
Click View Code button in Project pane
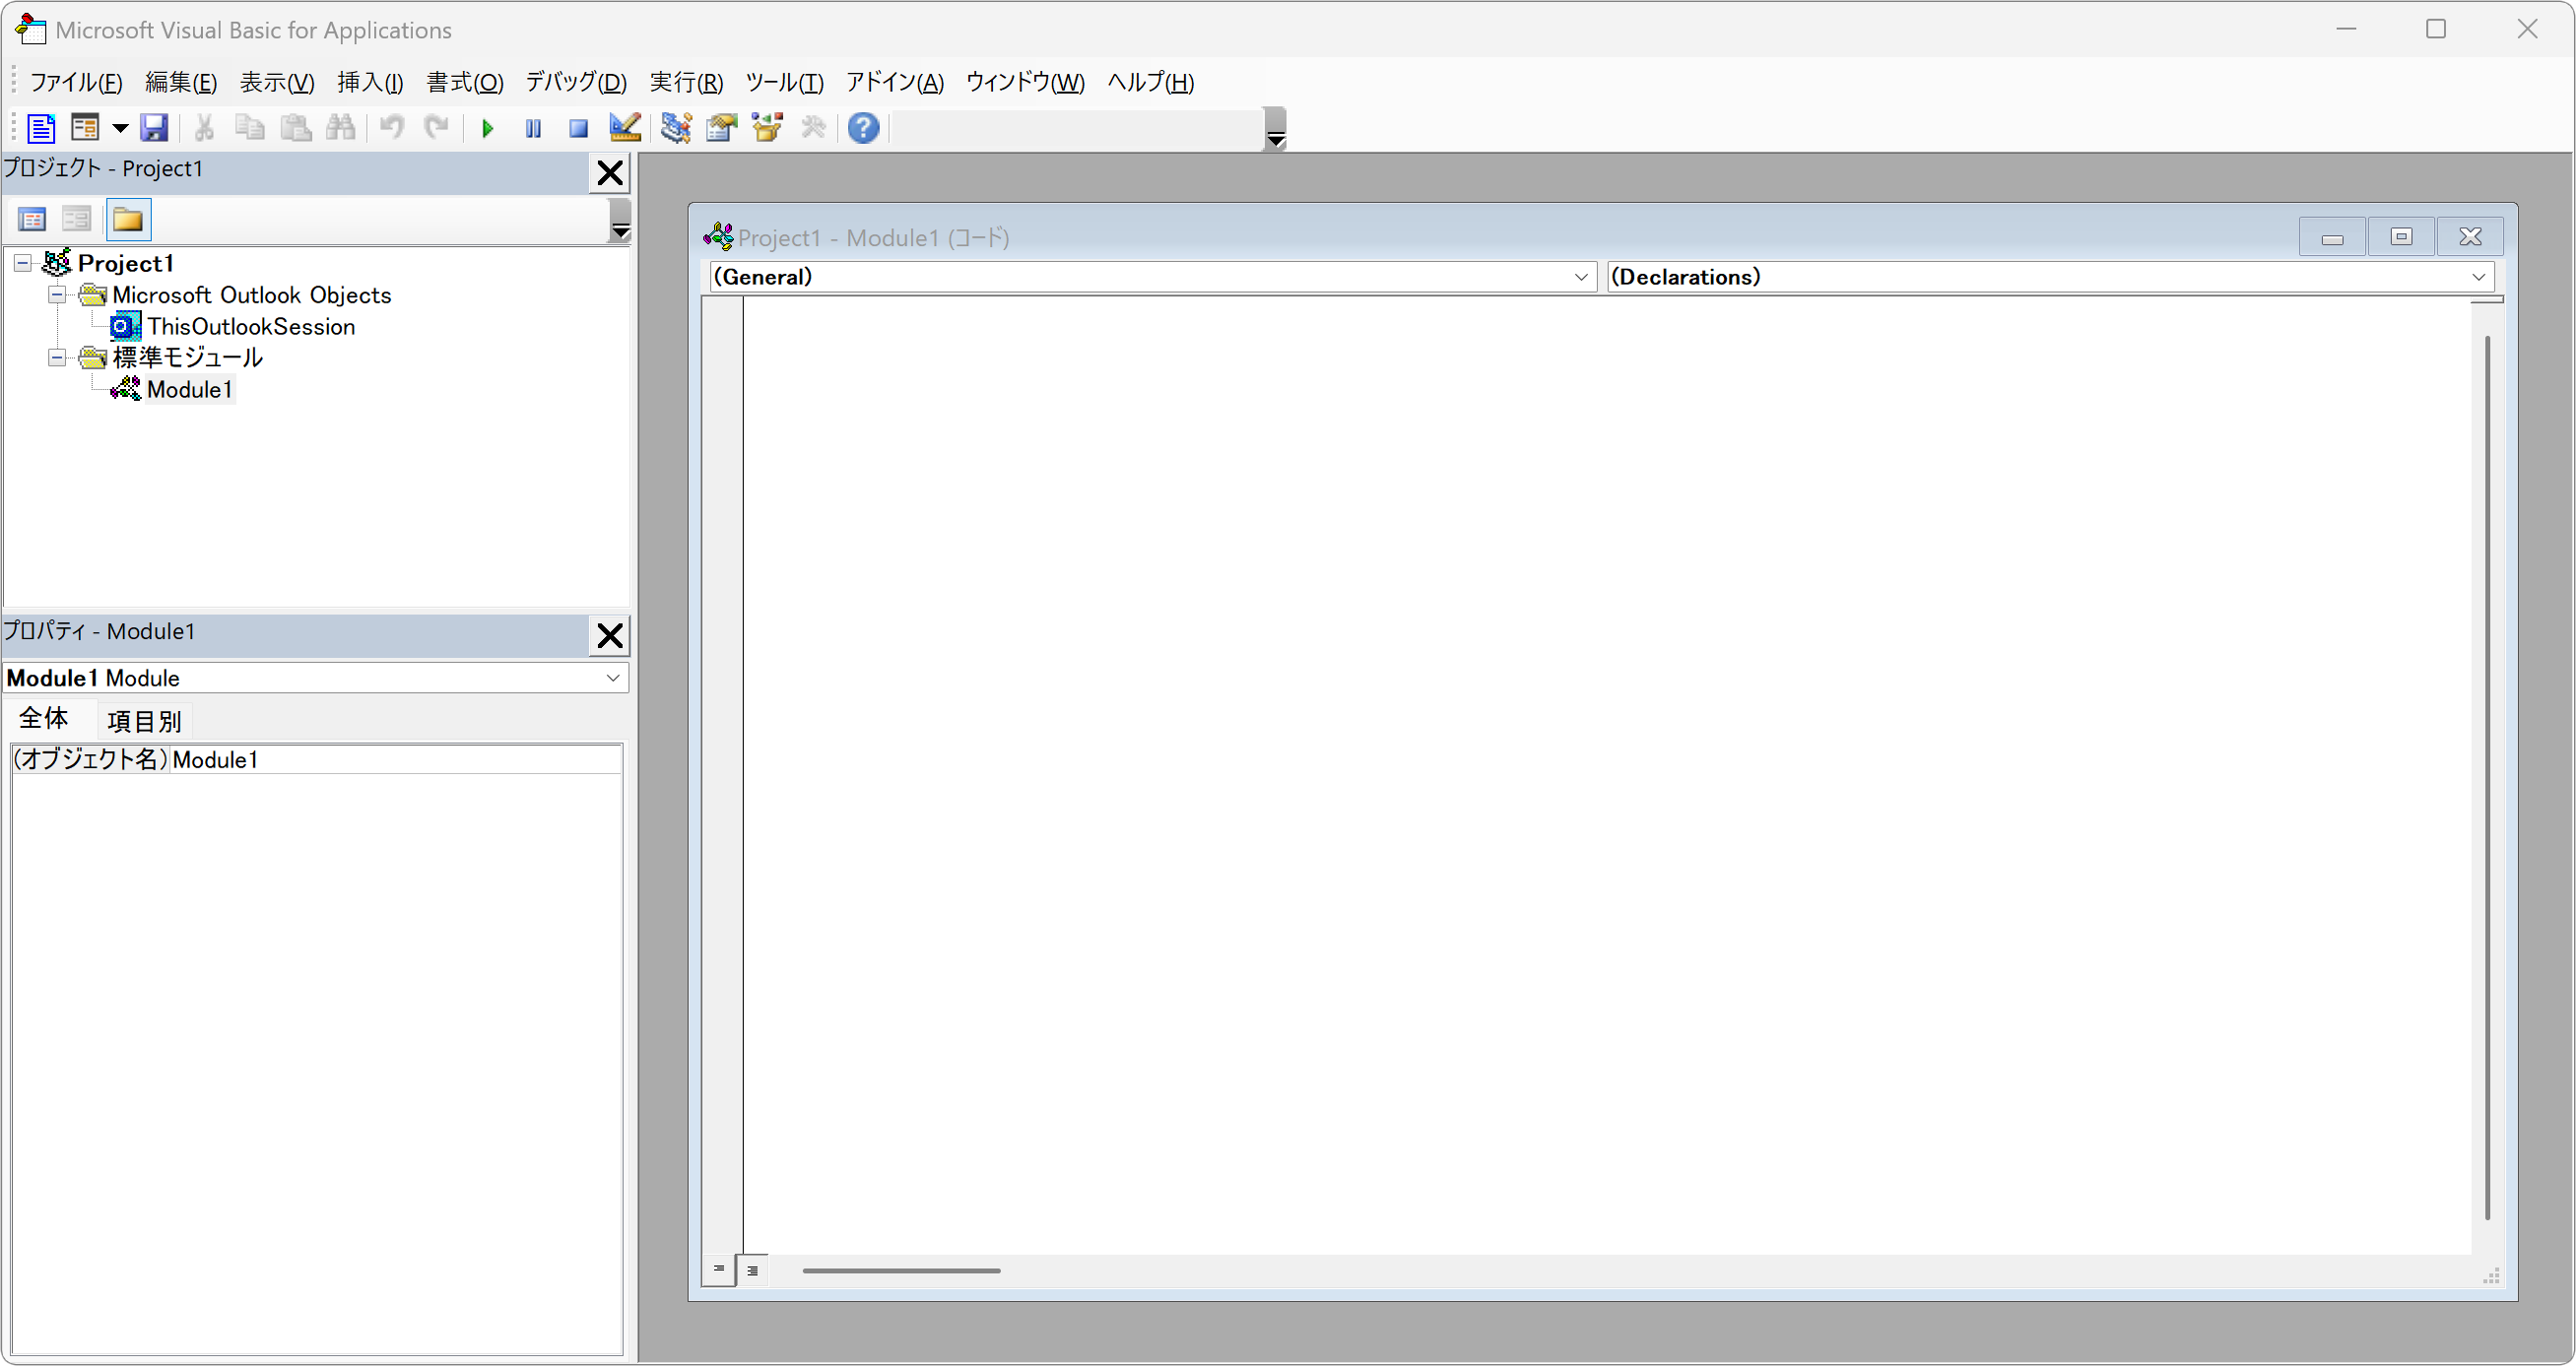(33, 219)
